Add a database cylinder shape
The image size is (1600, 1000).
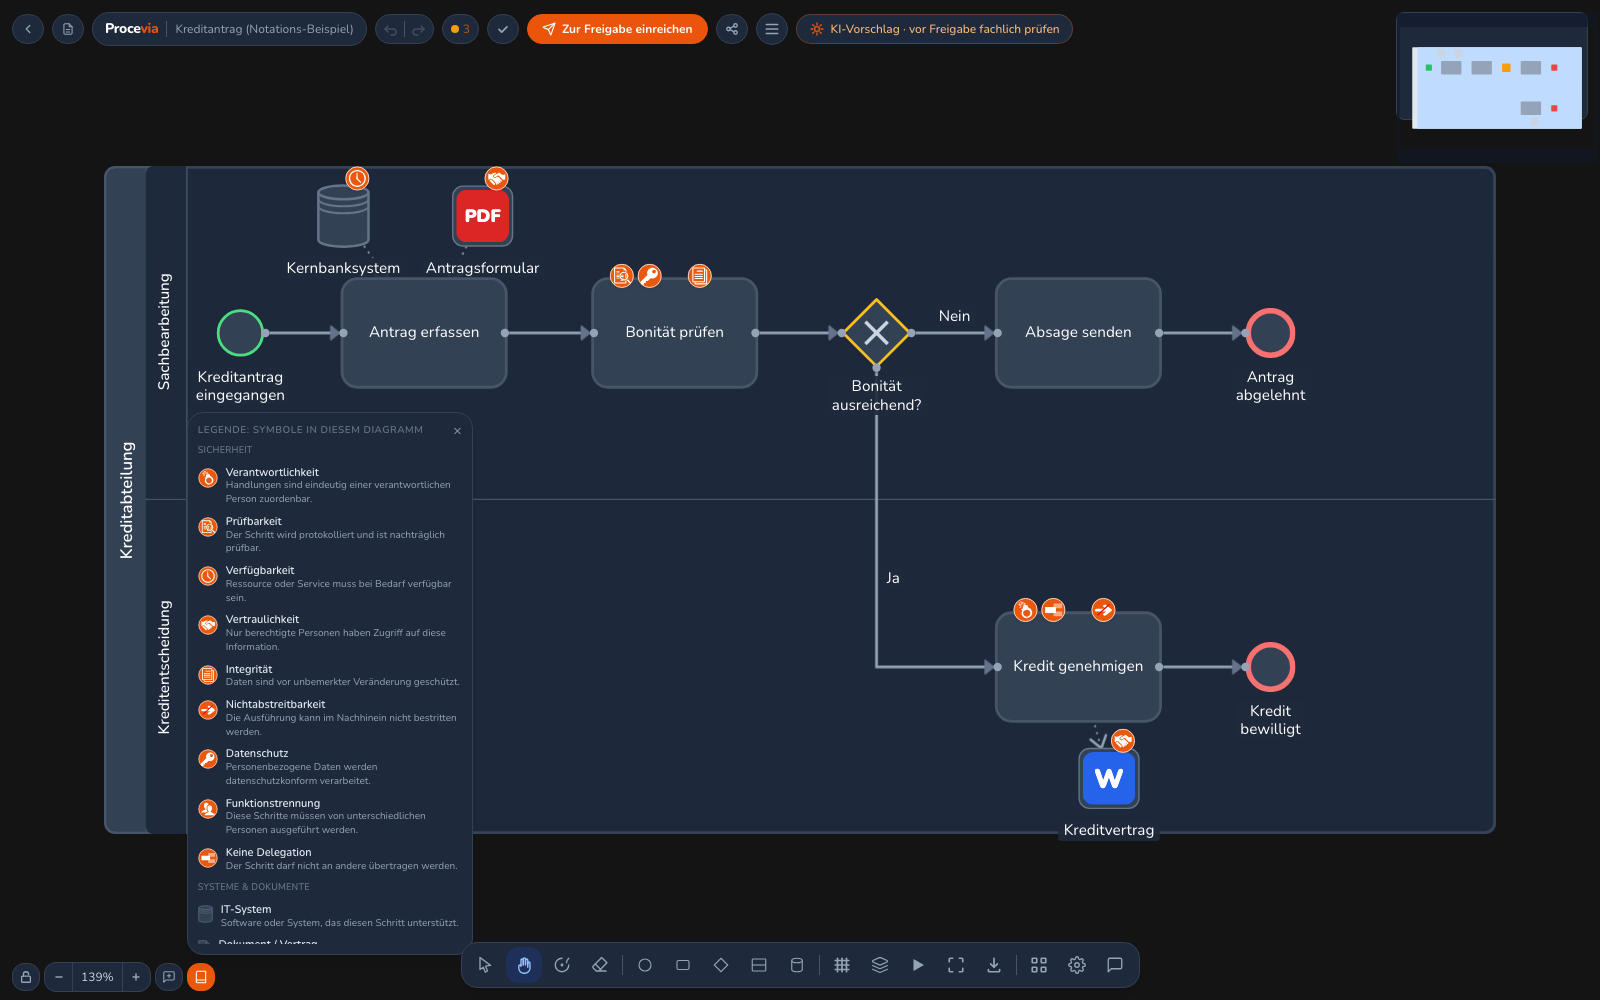(797, 965)
